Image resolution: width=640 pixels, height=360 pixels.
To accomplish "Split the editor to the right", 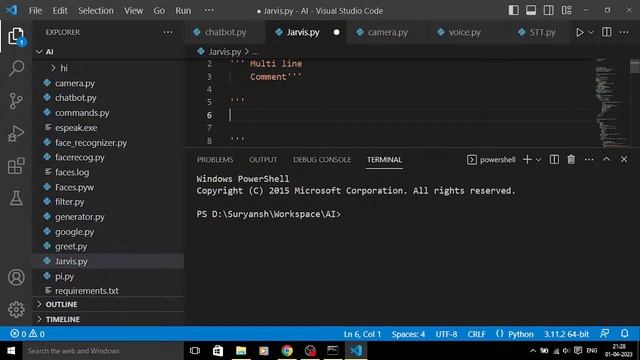I will pyautogui.click(x=607, y=32).
